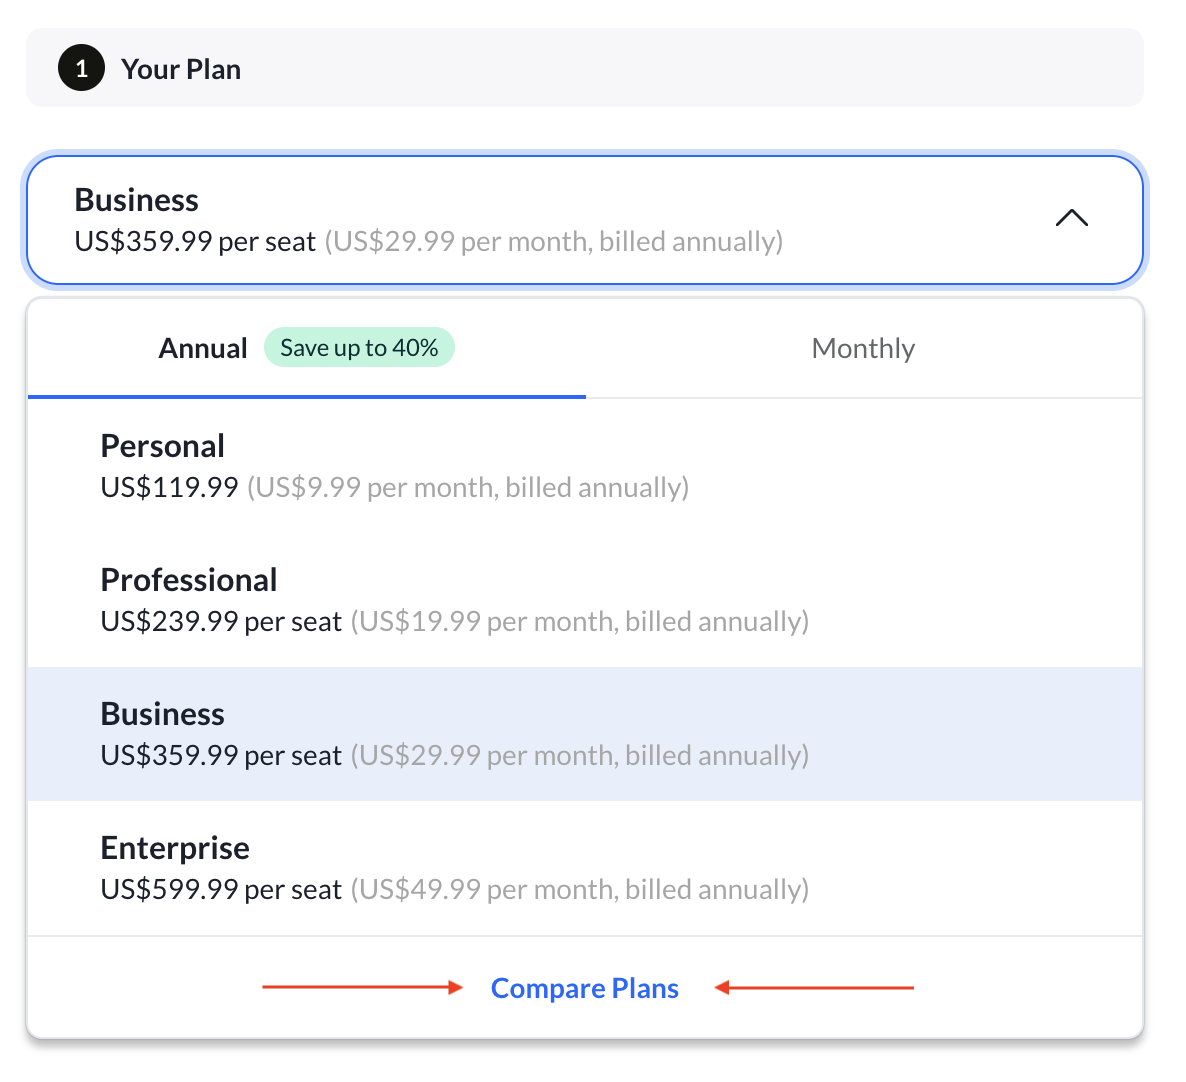Click the blue tab indicator under Annual
Screen dimensions: 1186x1082
click(306, 398)
